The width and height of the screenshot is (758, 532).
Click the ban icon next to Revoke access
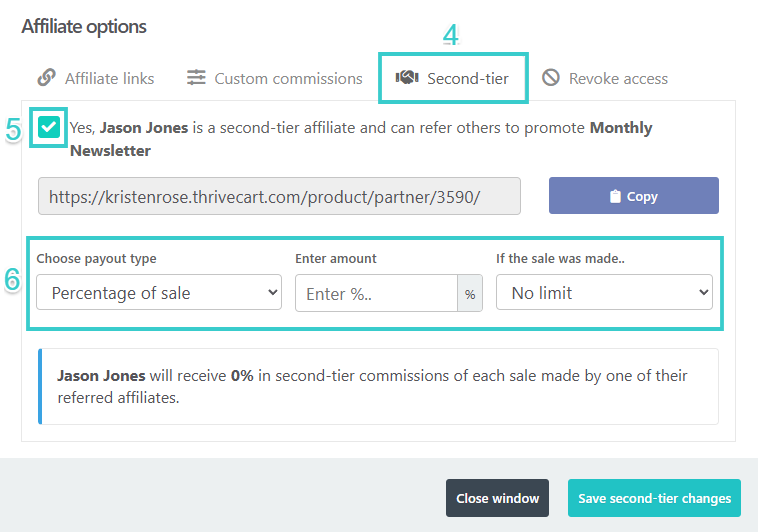pos(551,78)
